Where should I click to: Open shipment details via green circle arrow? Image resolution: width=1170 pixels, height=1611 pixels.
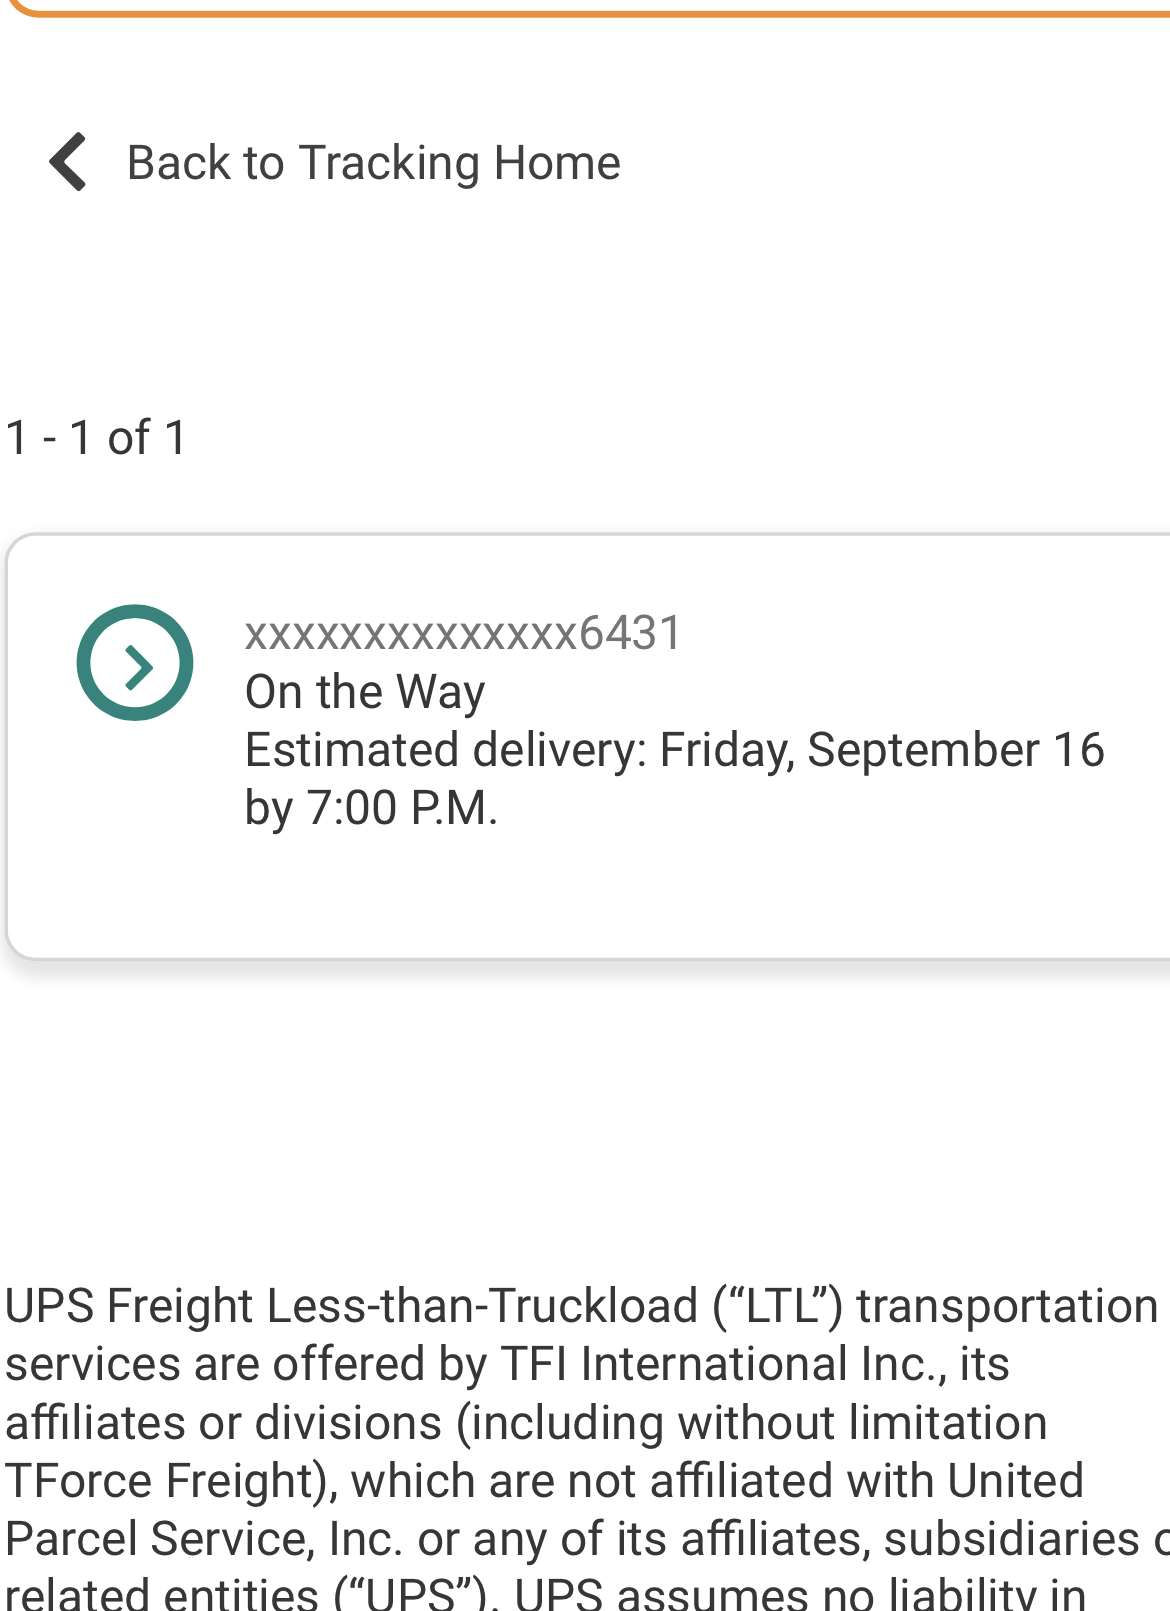135,663
